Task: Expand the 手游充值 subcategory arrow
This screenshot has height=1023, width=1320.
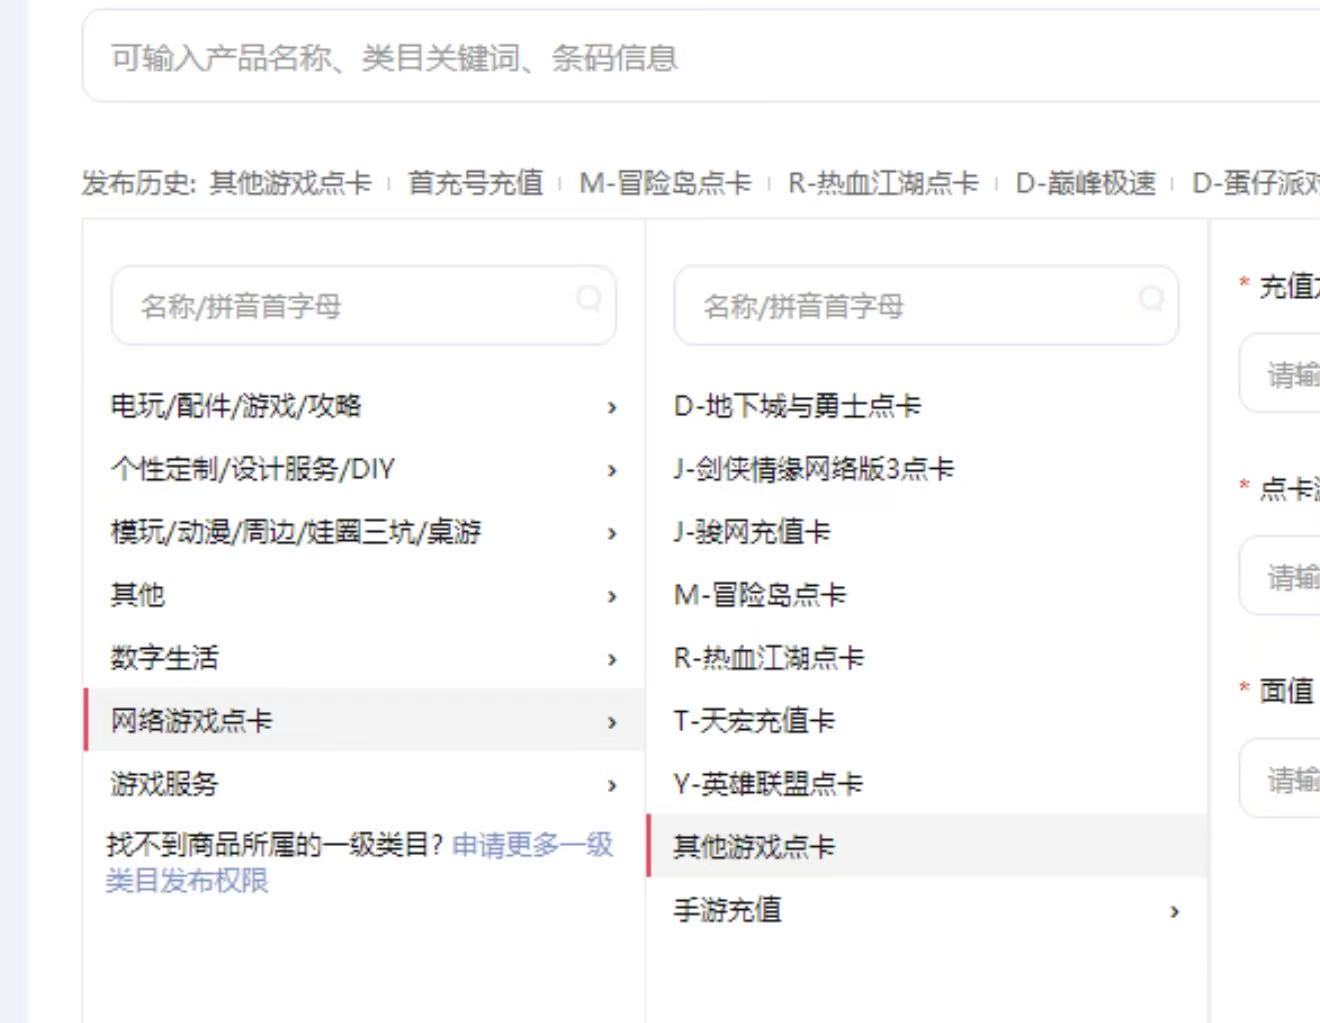Action: [1175, 911]
